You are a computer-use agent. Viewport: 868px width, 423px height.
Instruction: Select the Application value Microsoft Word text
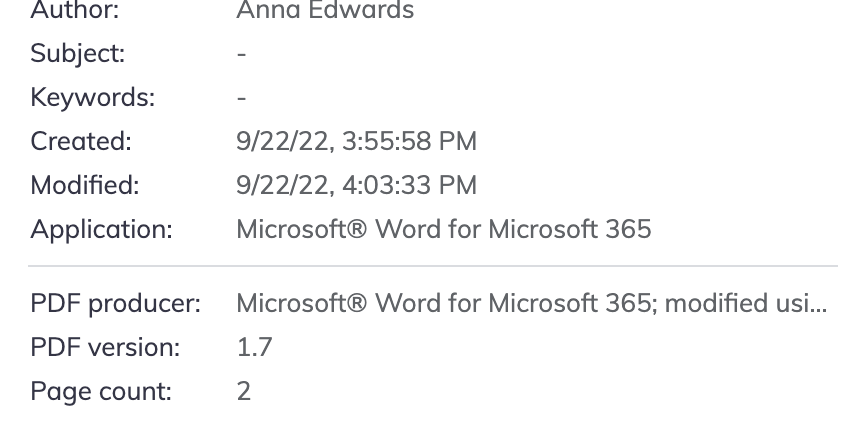click(x=443, y=229)
